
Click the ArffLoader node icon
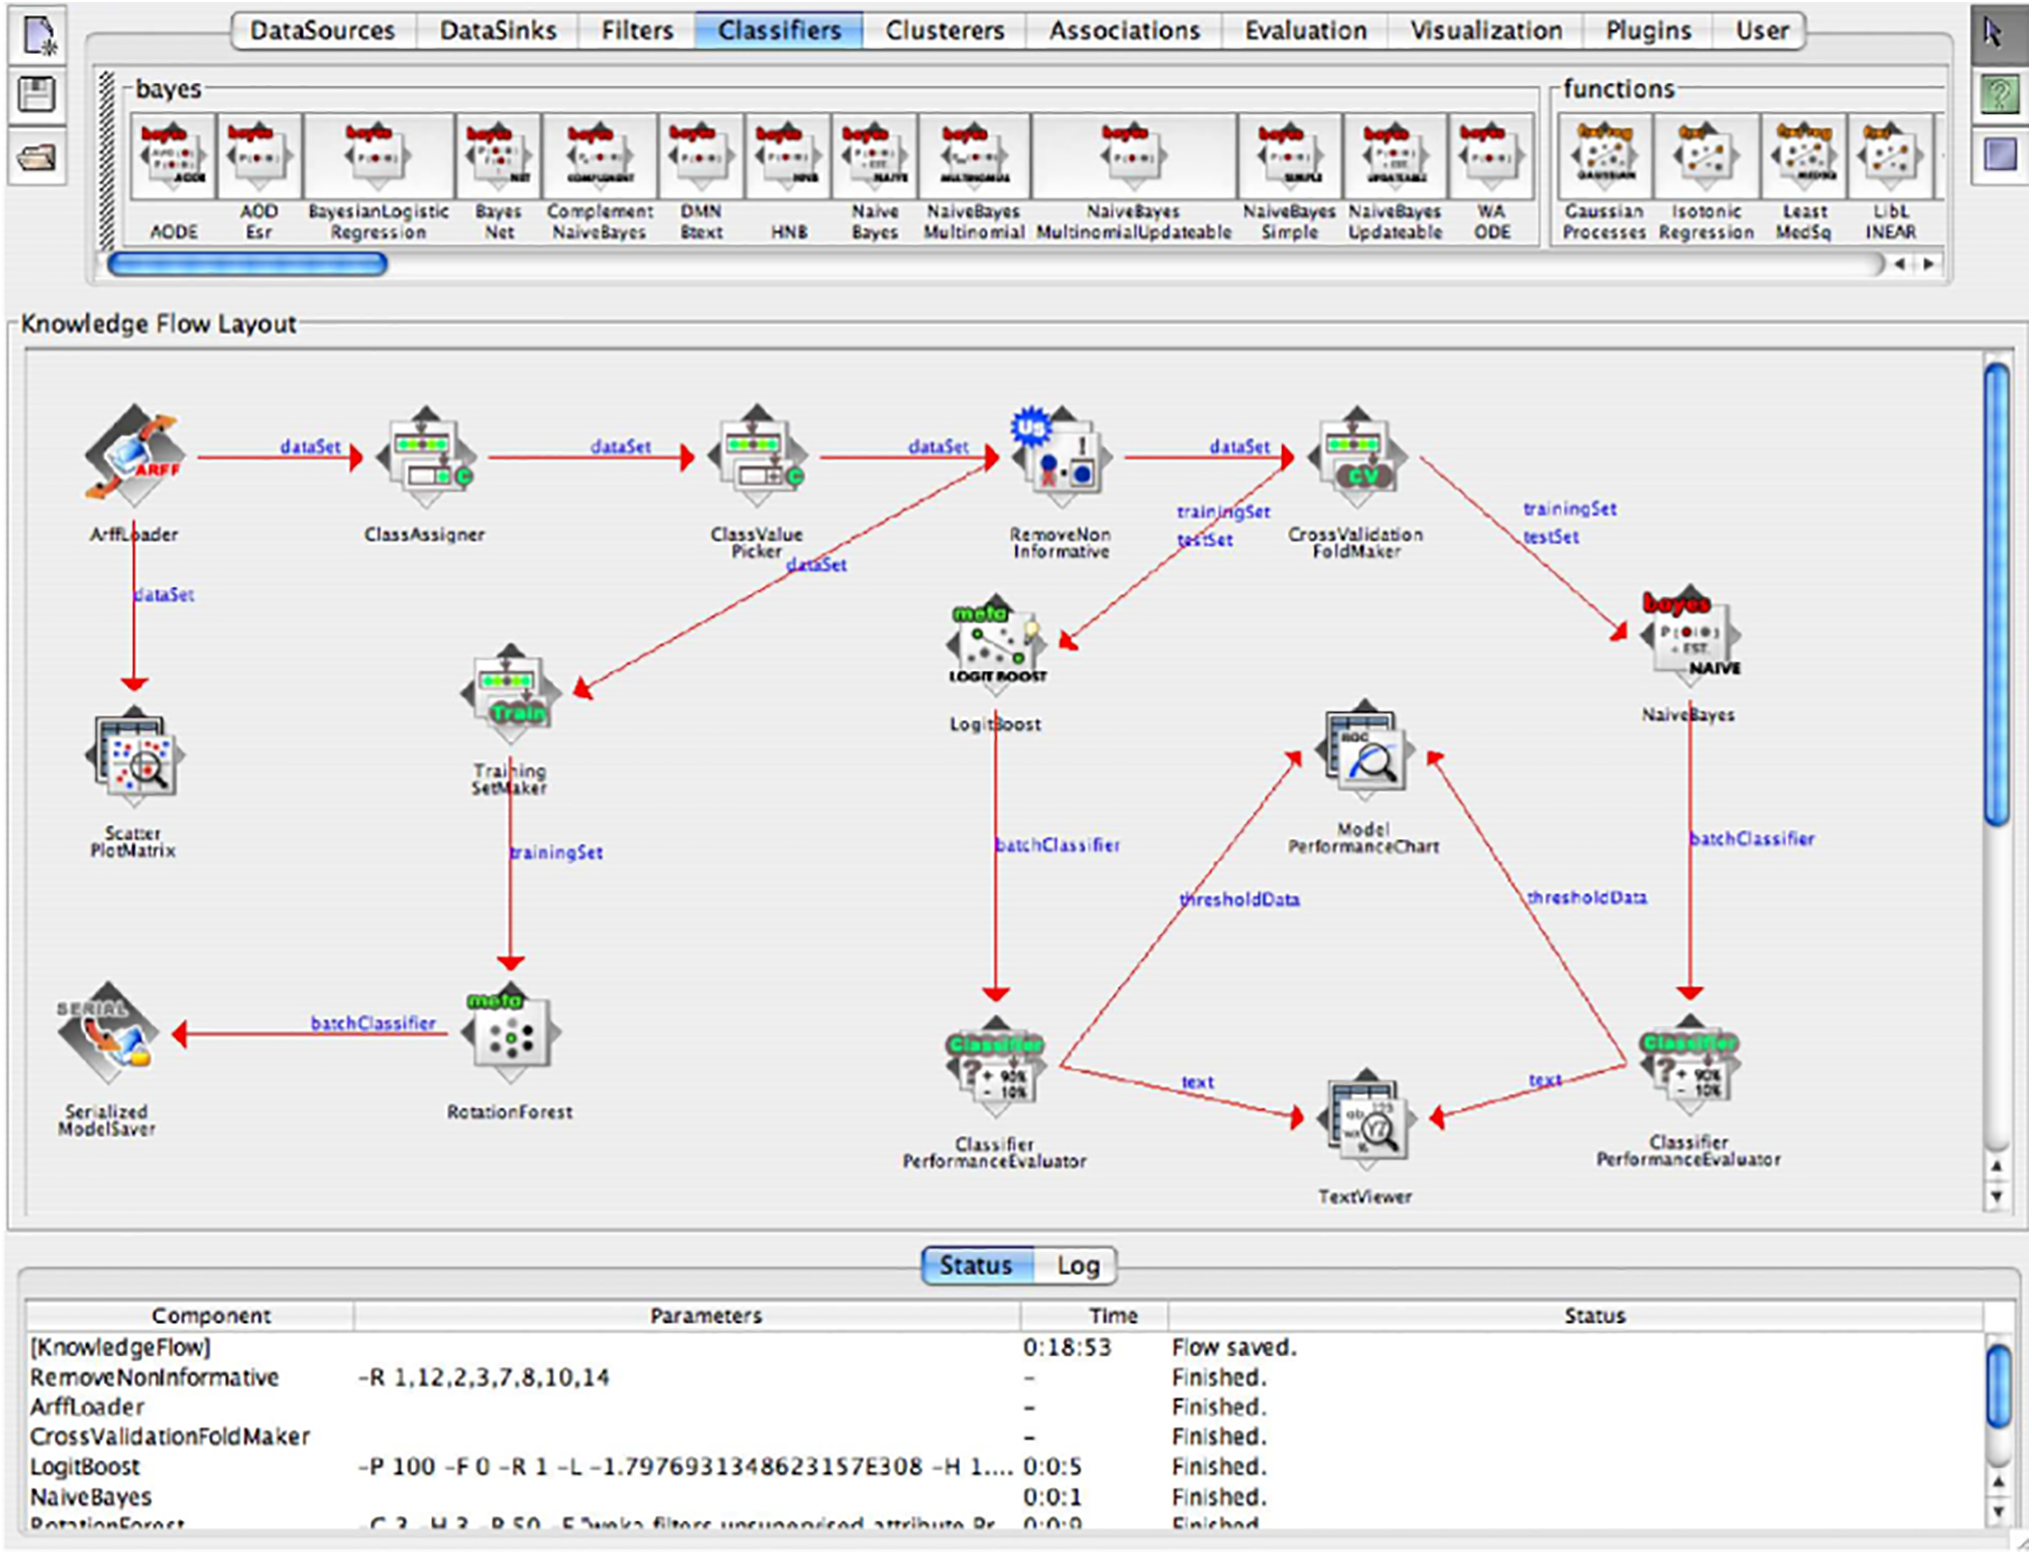[134, 455]
